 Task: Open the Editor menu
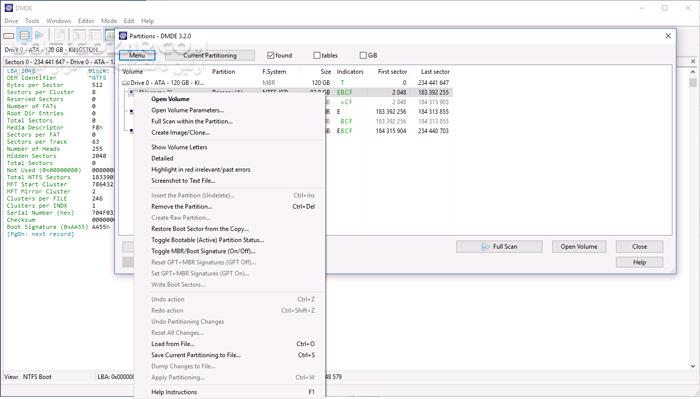pyautogui.click(x=86, y=21)
